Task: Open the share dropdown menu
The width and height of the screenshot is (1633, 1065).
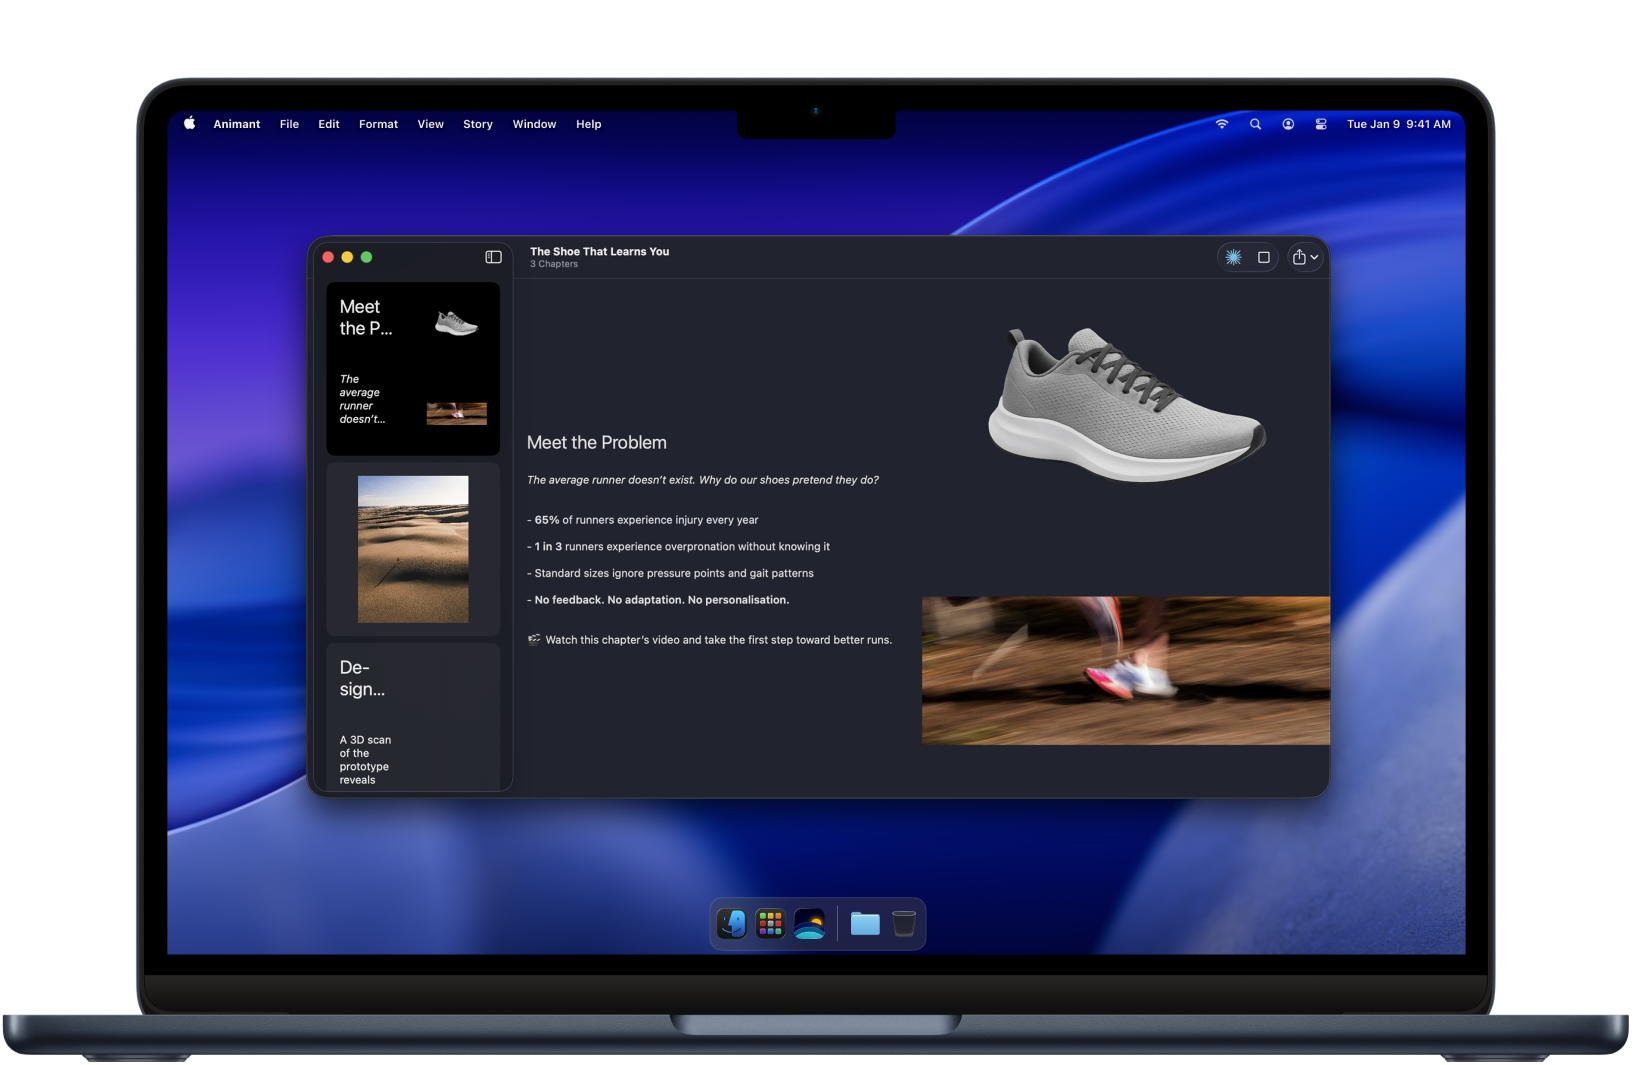Action: [x=1305, y=257]
